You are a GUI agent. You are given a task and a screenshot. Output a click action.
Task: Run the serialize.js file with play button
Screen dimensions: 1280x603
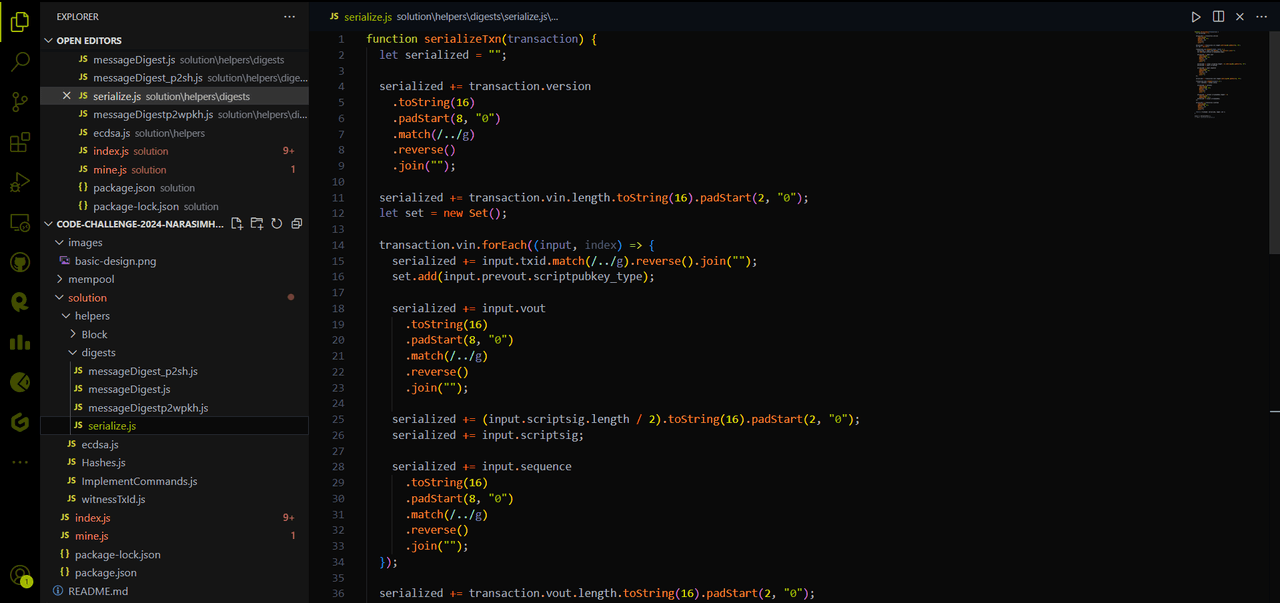(1196, 17)
